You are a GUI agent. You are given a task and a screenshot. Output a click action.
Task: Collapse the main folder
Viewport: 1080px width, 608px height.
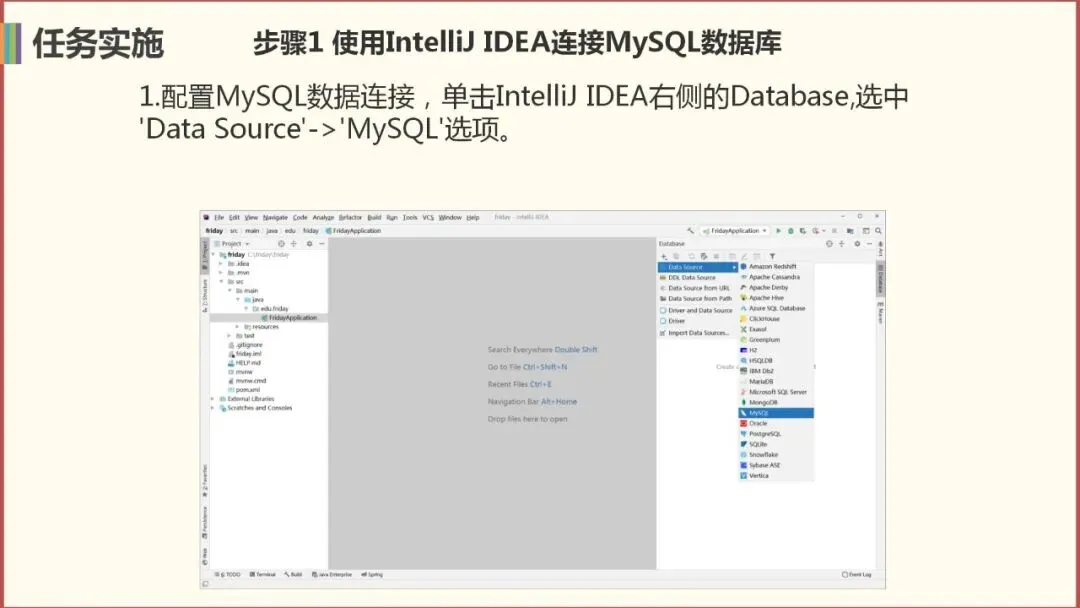tap(230, 291)
